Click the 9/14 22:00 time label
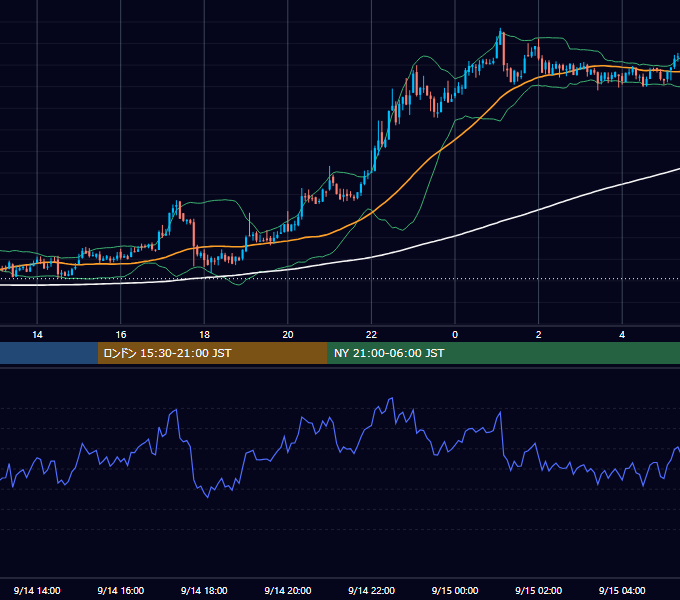This screenshot has width=680, height=600. (371, 590)
